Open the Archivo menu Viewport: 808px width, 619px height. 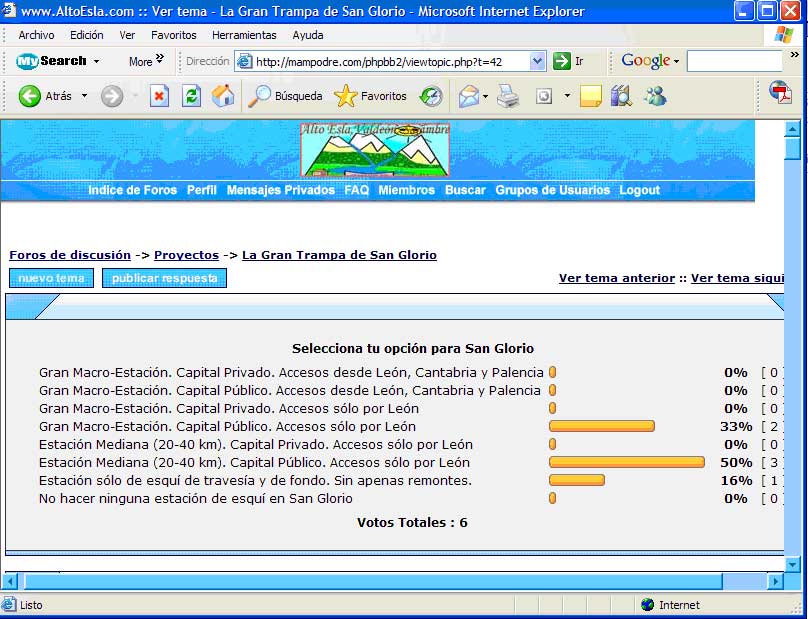(36, 35)
